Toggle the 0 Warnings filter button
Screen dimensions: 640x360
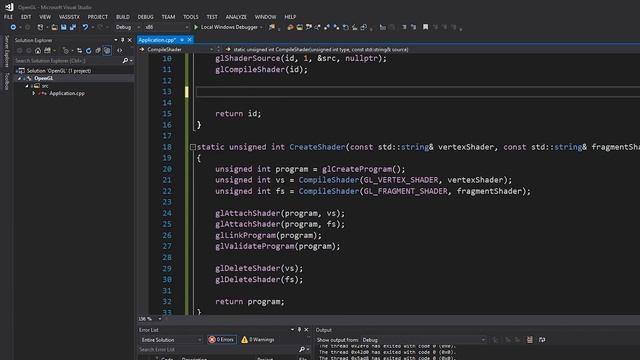pyautogui.click(x=258, y=340)
